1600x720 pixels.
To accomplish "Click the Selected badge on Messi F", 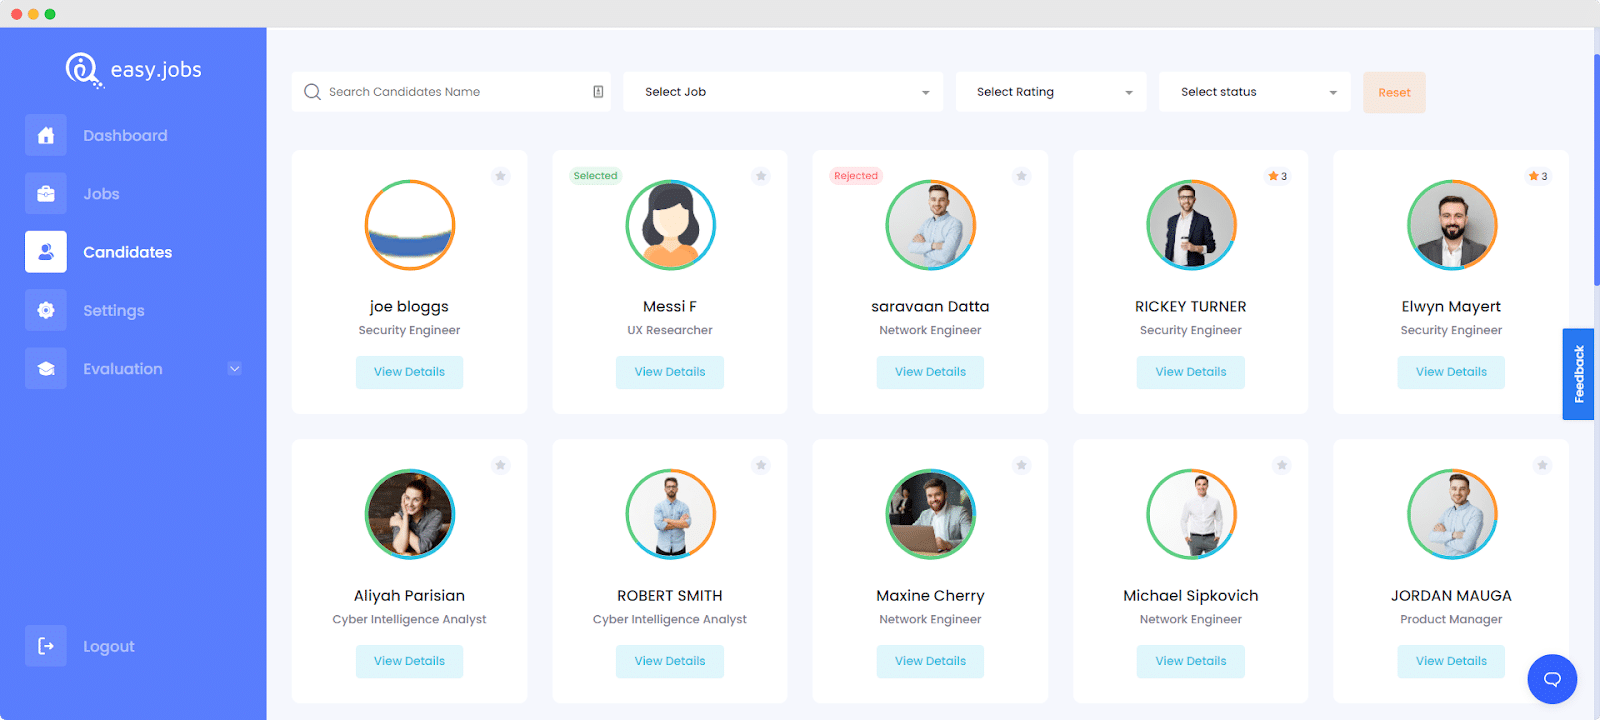I will click(595, 176).
